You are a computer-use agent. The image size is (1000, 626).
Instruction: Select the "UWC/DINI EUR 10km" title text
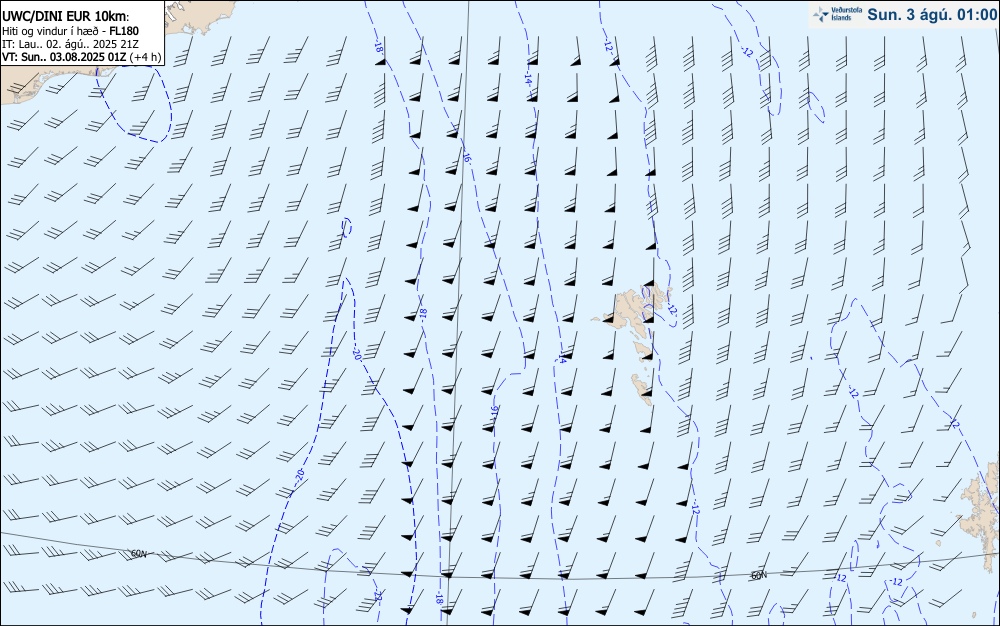(x=64, y=17)
